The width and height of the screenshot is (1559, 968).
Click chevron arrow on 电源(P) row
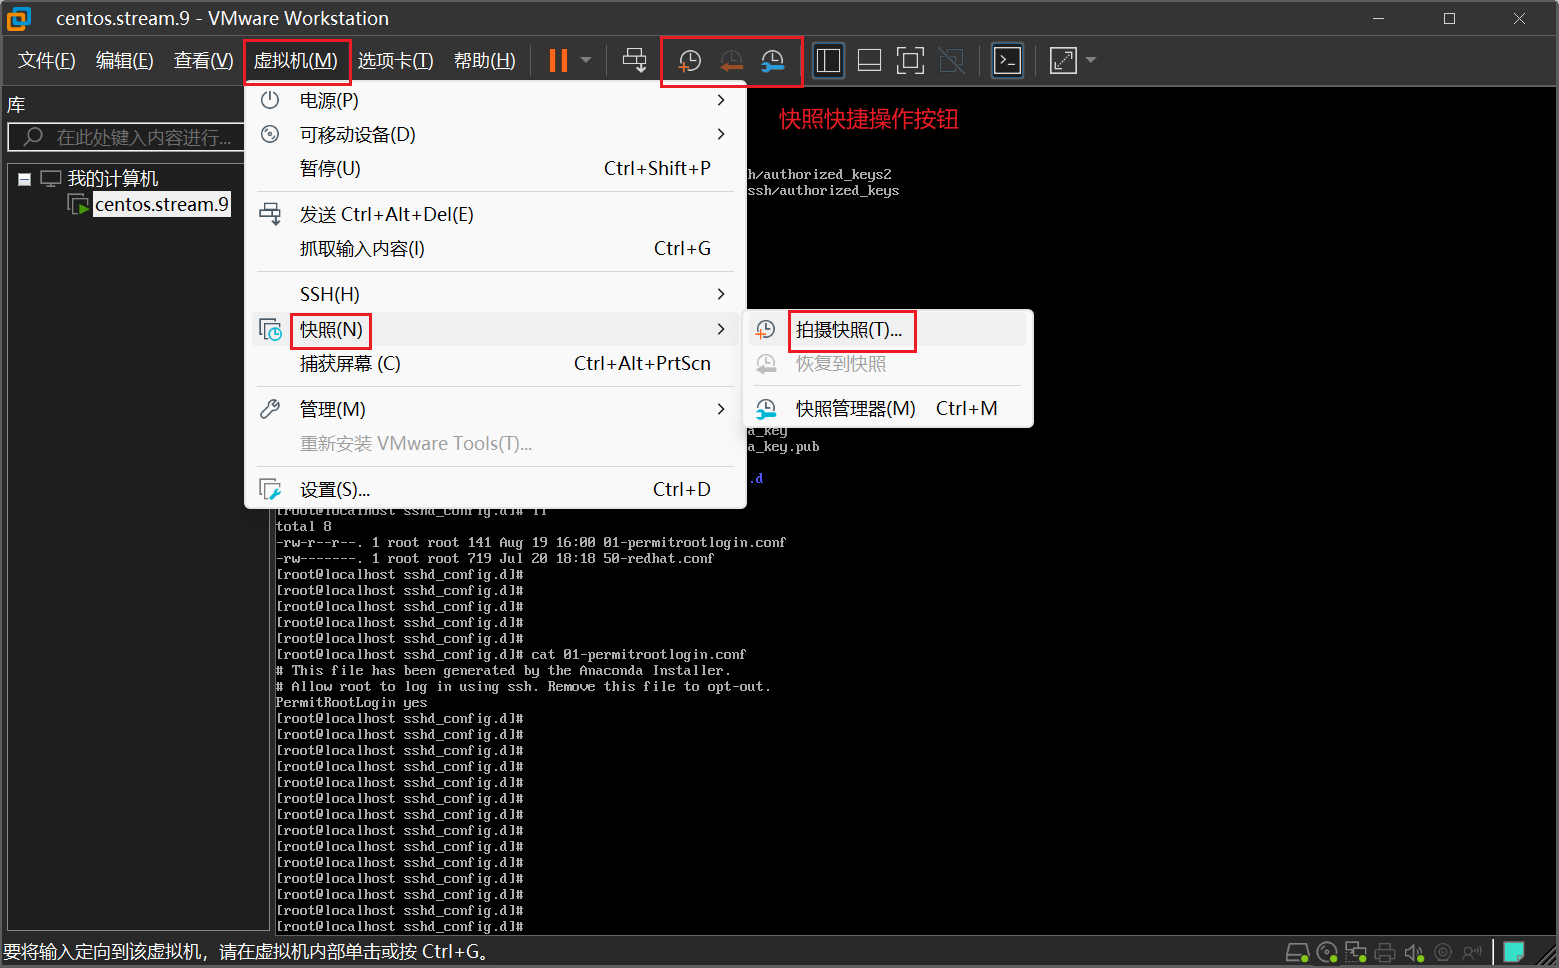tap(721, 101)
